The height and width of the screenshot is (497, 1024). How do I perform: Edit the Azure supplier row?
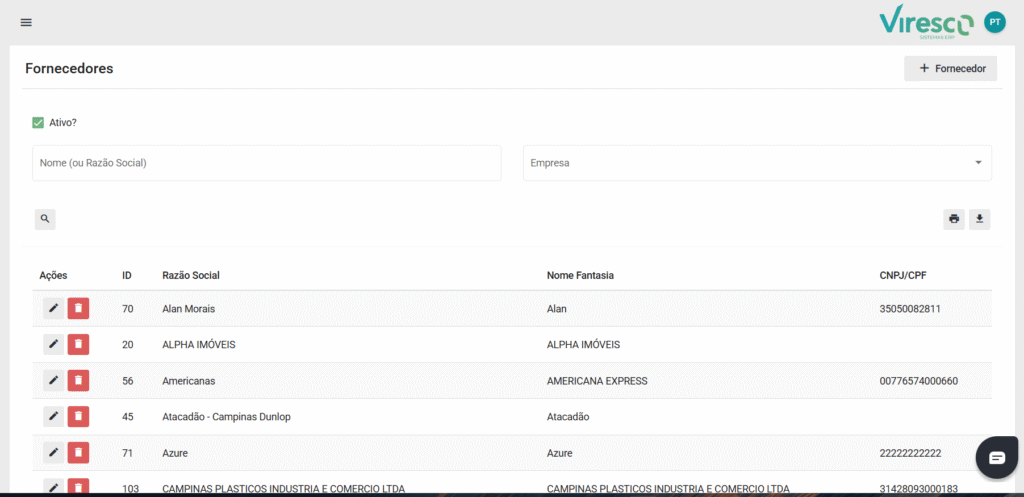[x=54, y=452]
